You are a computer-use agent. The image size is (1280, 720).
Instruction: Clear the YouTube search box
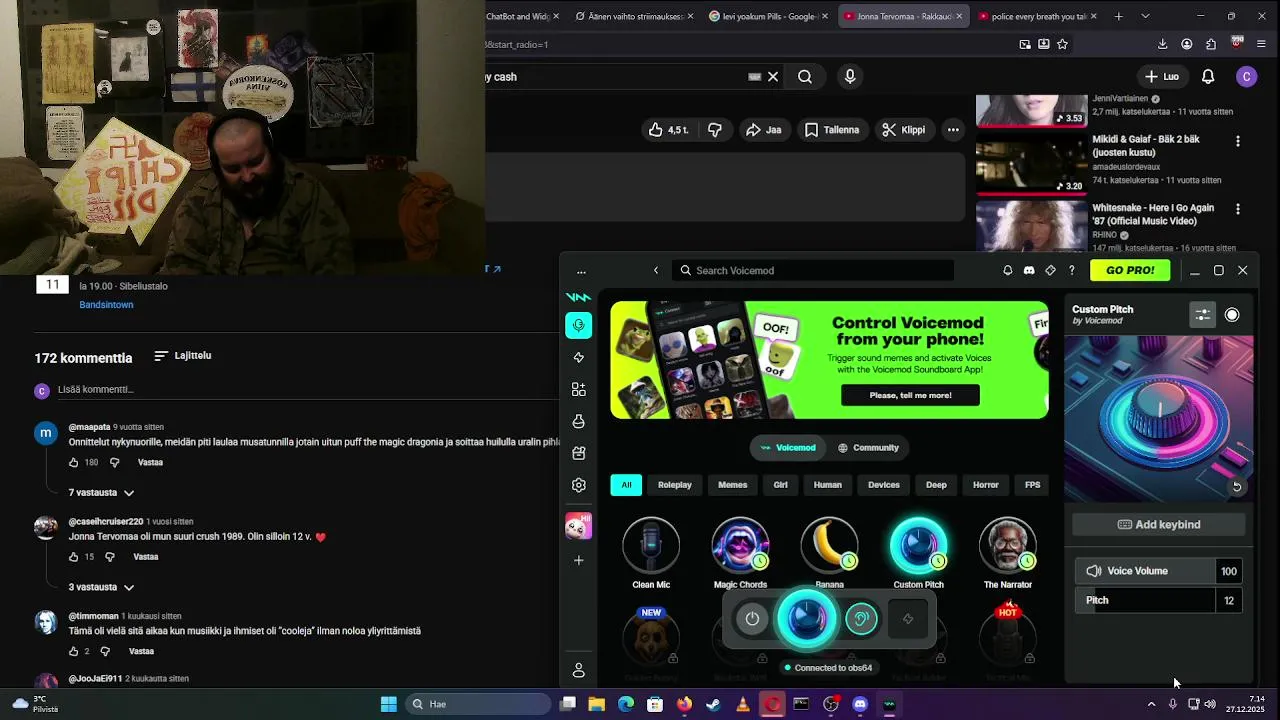[x=773, y=76]
